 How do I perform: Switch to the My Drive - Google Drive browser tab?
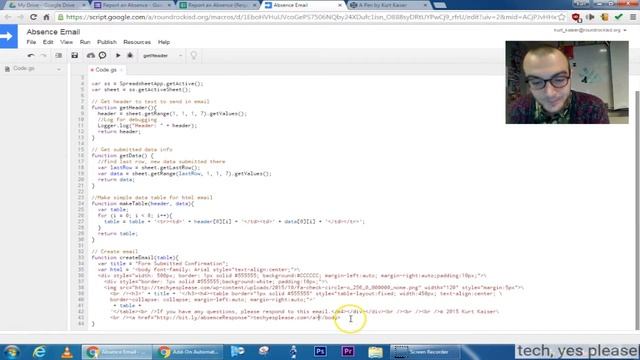(x=46, y=5)
